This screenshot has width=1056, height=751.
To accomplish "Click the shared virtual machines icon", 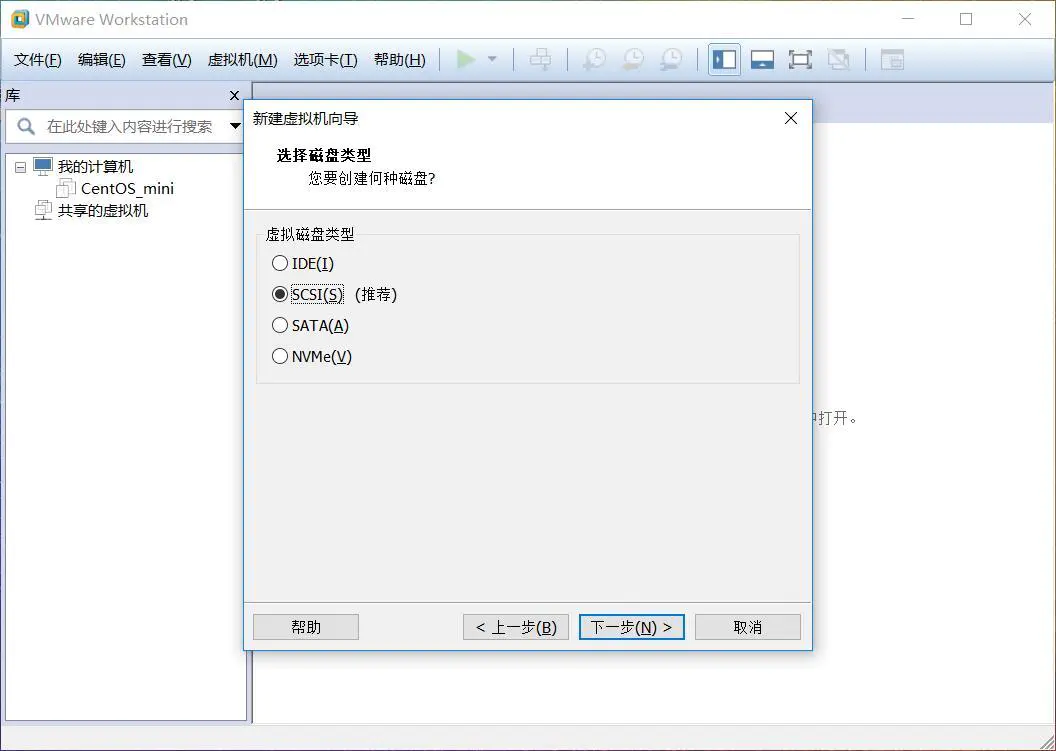I will 43,210.
